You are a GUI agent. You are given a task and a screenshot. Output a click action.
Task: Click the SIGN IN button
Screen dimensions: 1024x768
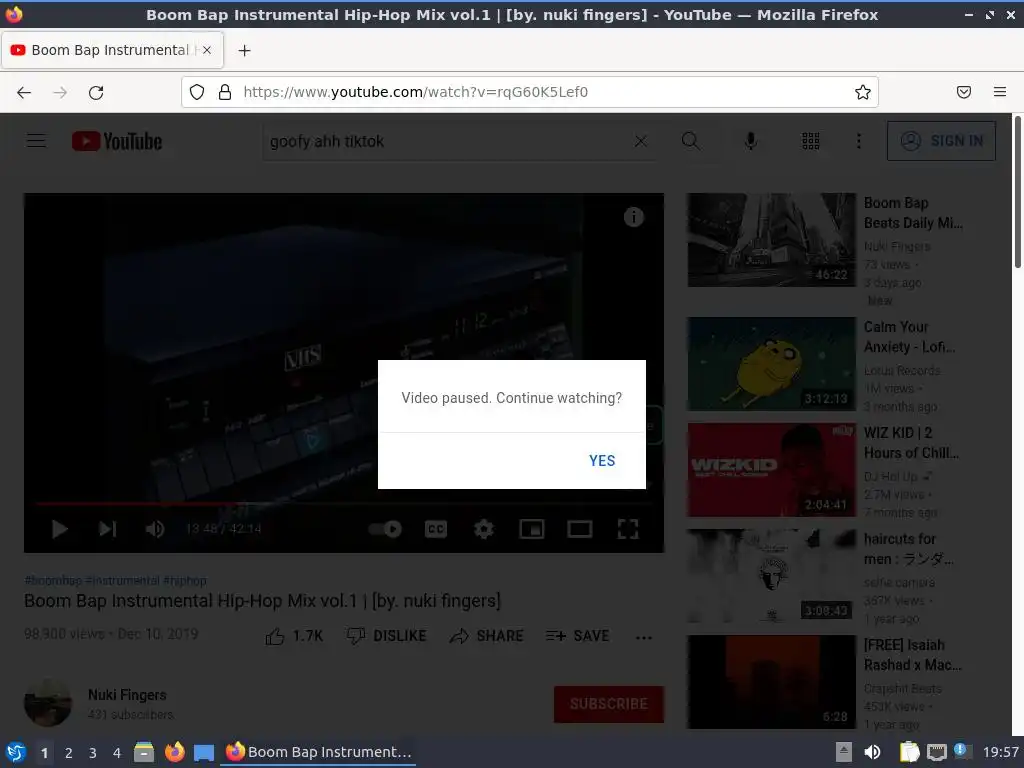[941, 140]
